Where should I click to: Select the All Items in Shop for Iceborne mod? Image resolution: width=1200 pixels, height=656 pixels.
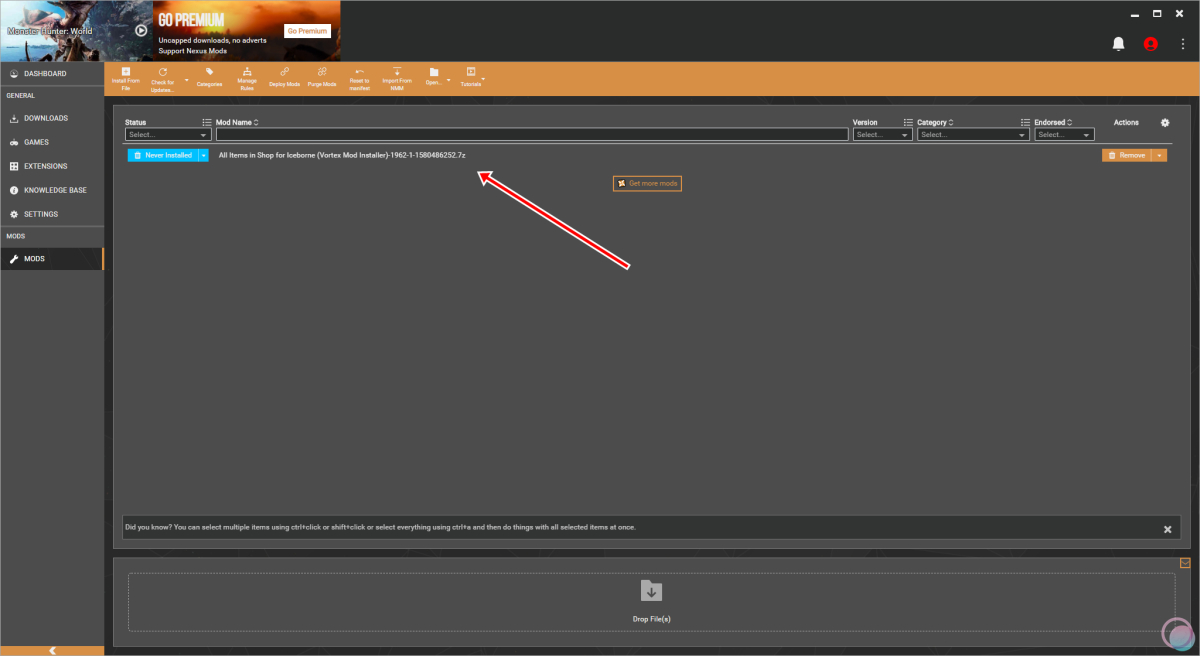pos(342,155)
